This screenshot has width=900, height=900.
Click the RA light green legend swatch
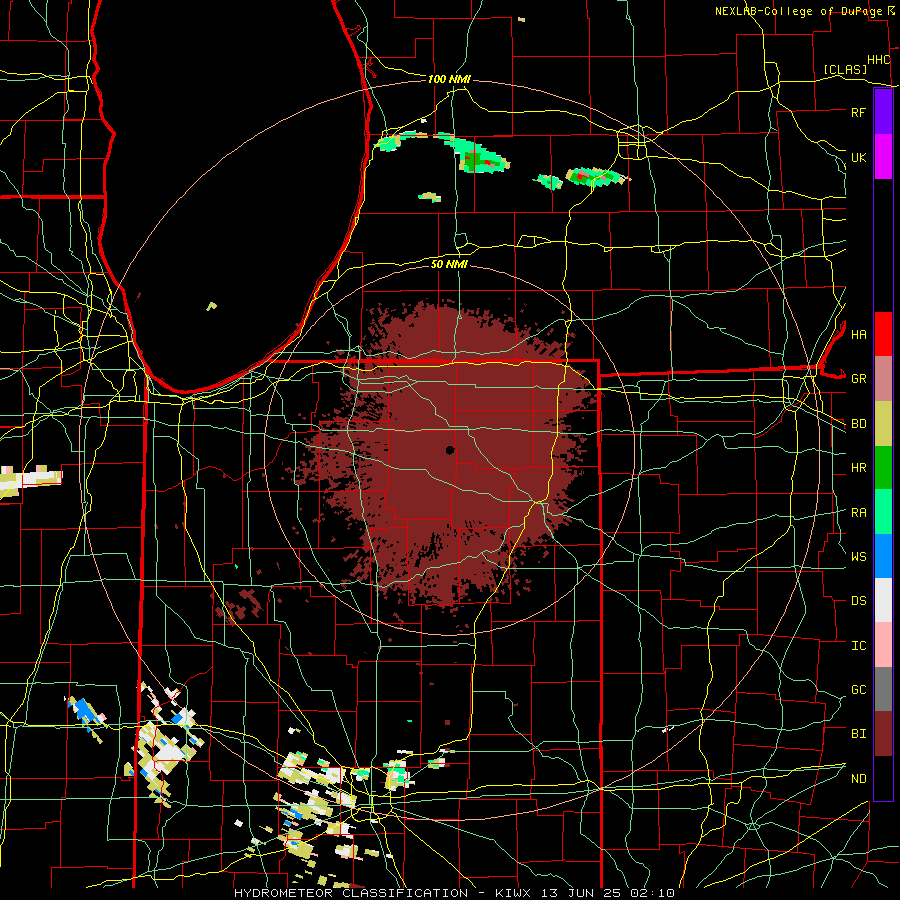click(x=883, y=512)
